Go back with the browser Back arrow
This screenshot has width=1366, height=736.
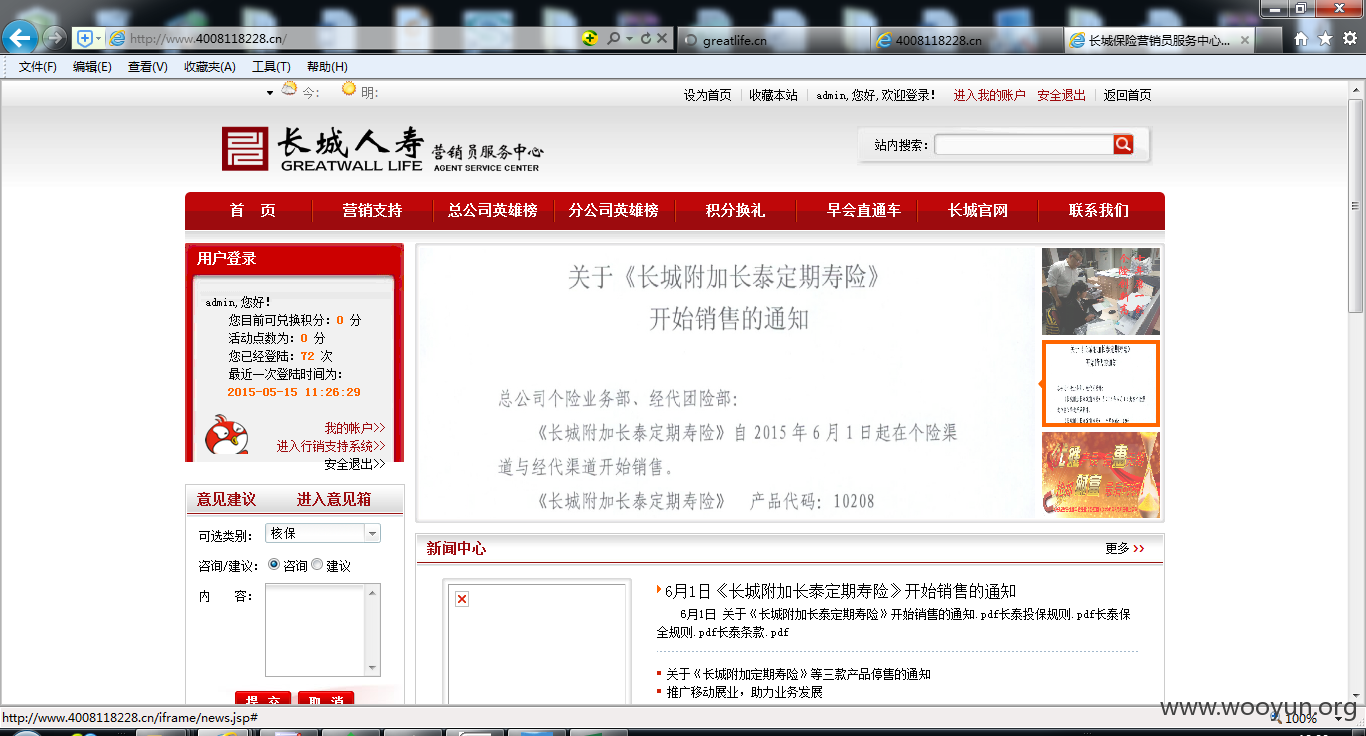(20, 38)
